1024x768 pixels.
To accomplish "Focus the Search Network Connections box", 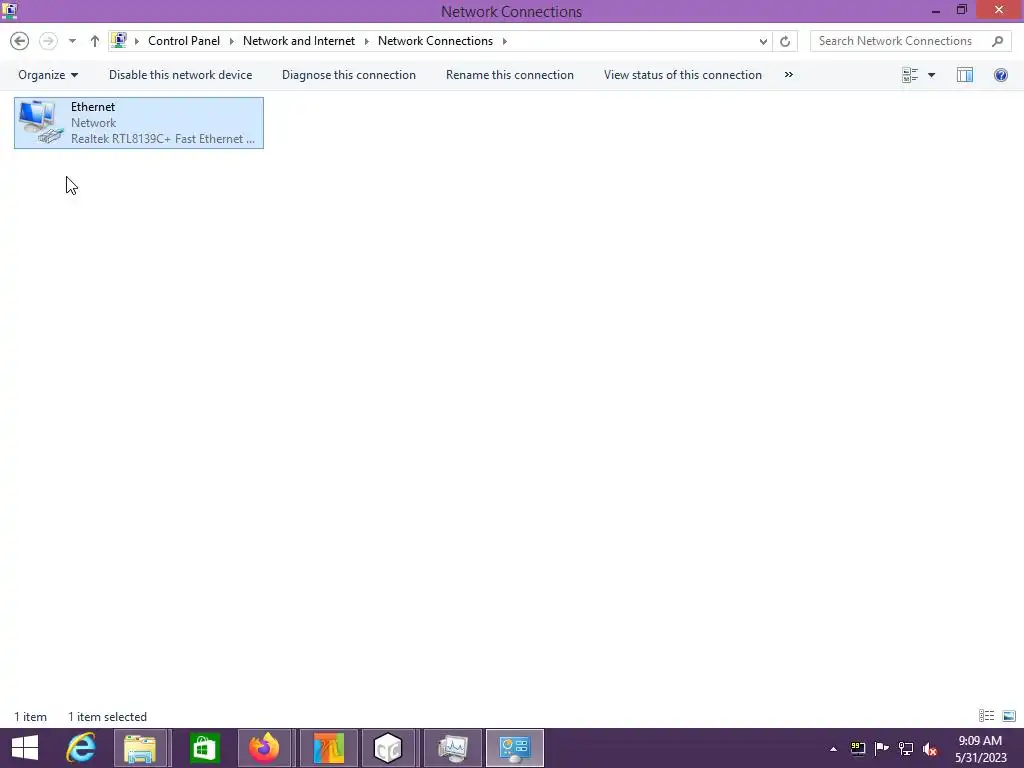I will (x=910, y=40).
